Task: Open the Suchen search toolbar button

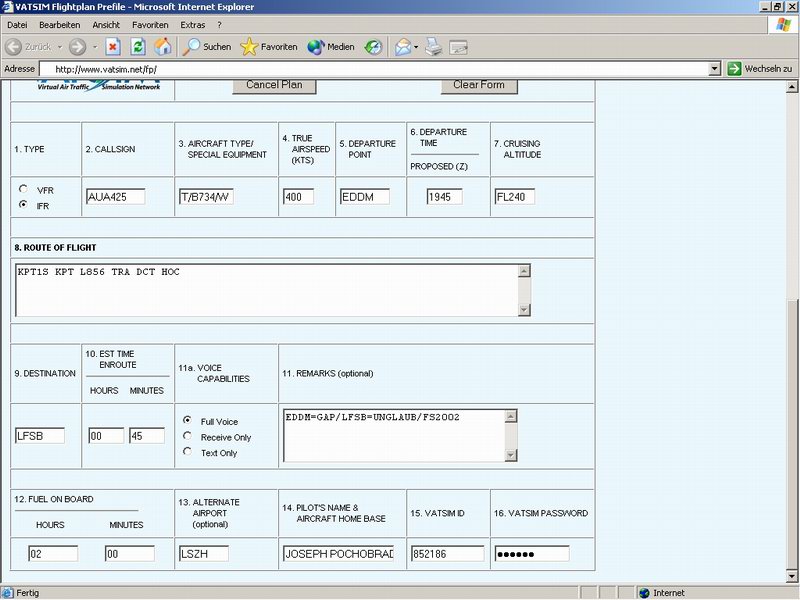Action: (207, 46)
